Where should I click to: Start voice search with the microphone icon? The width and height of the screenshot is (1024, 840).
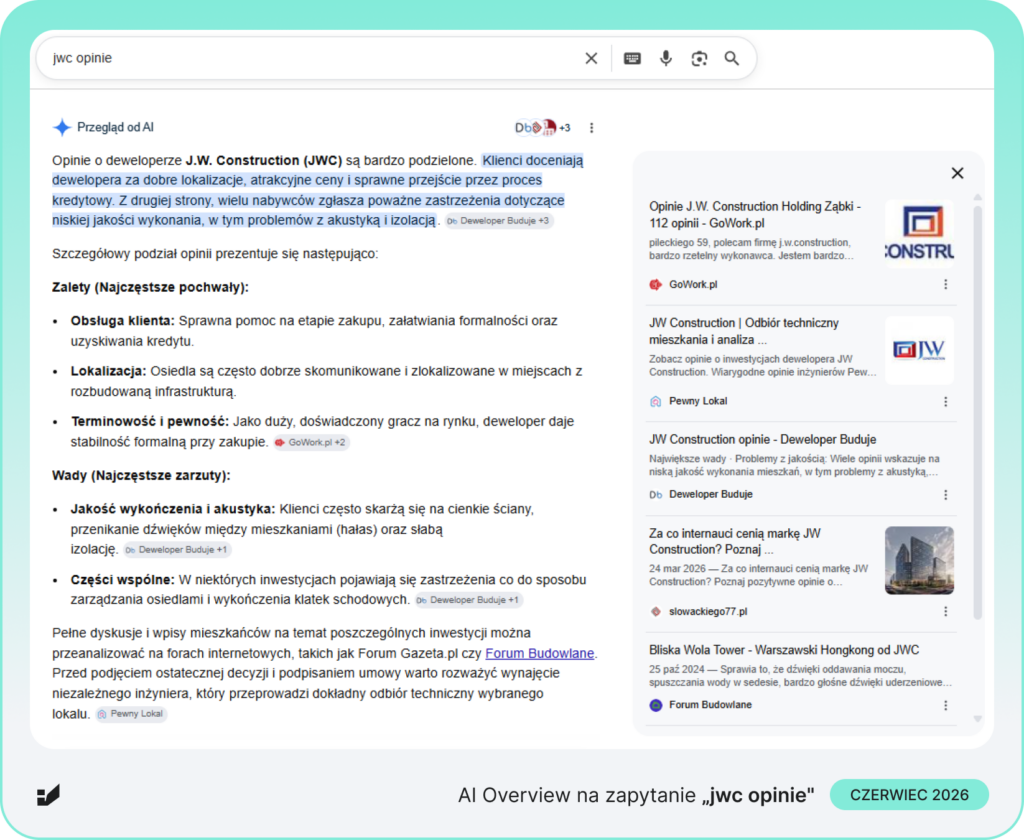(665, 59)
